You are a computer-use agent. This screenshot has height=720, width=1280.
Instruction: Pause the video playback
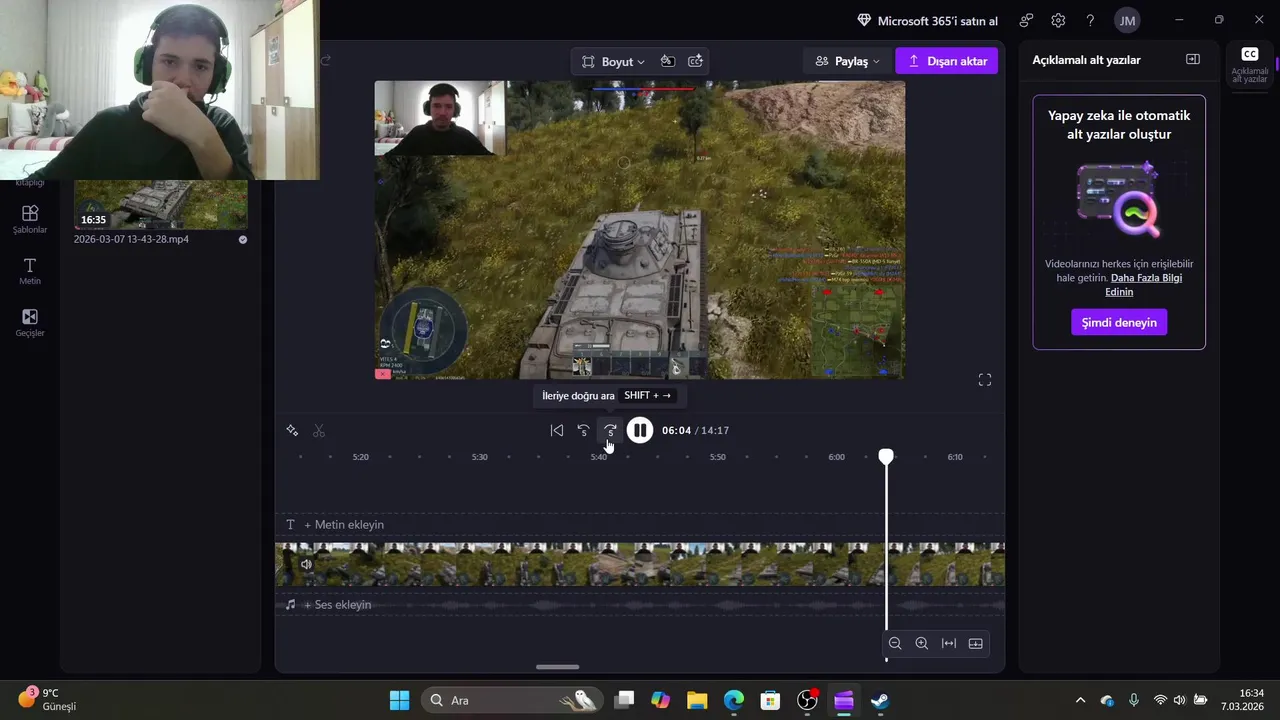[x=640, y=430]
